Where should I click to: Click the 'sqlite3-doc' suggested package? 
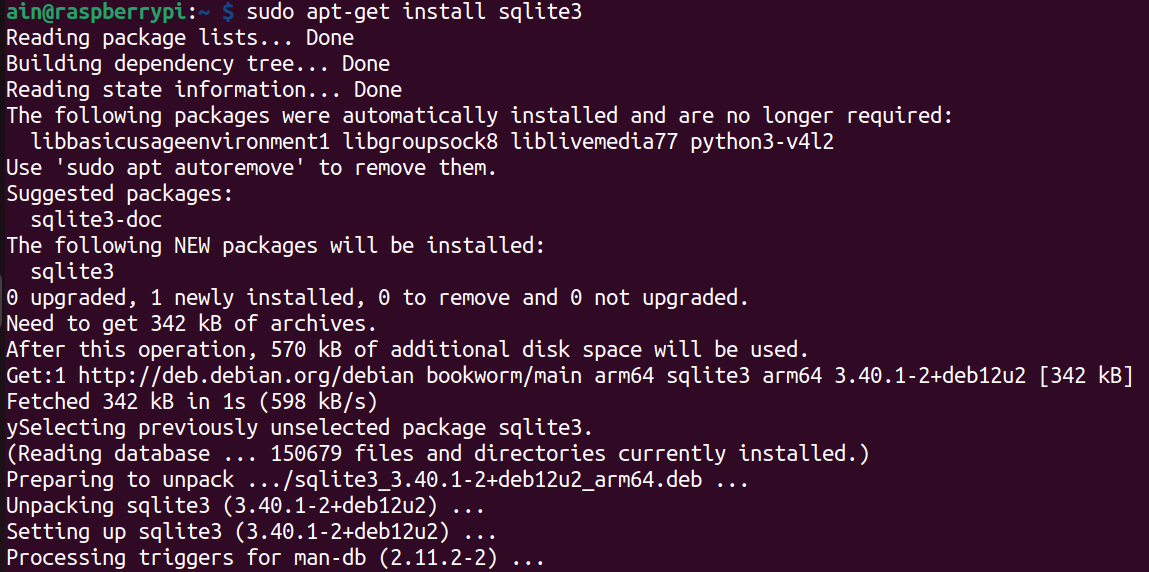97,220
